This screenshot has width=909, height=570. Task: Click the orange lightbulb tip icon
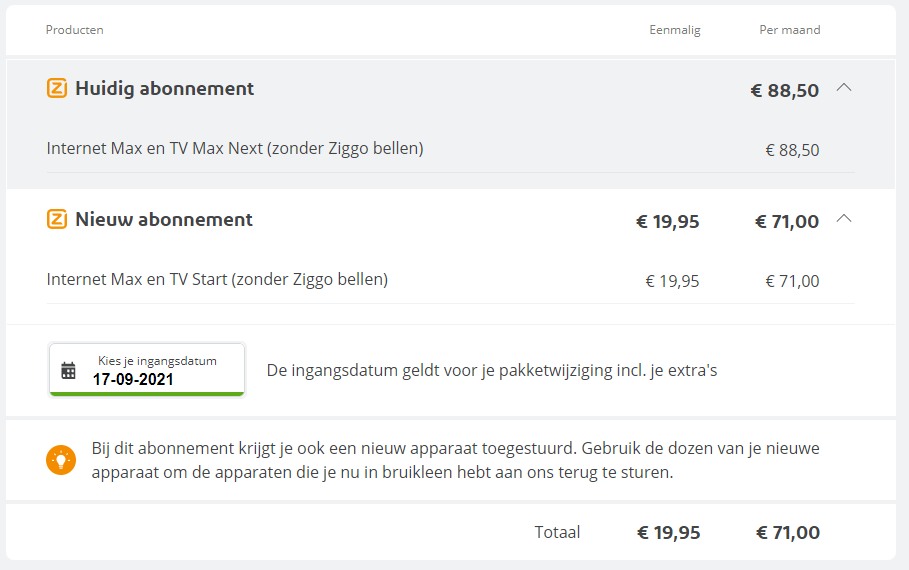(61, 460)
